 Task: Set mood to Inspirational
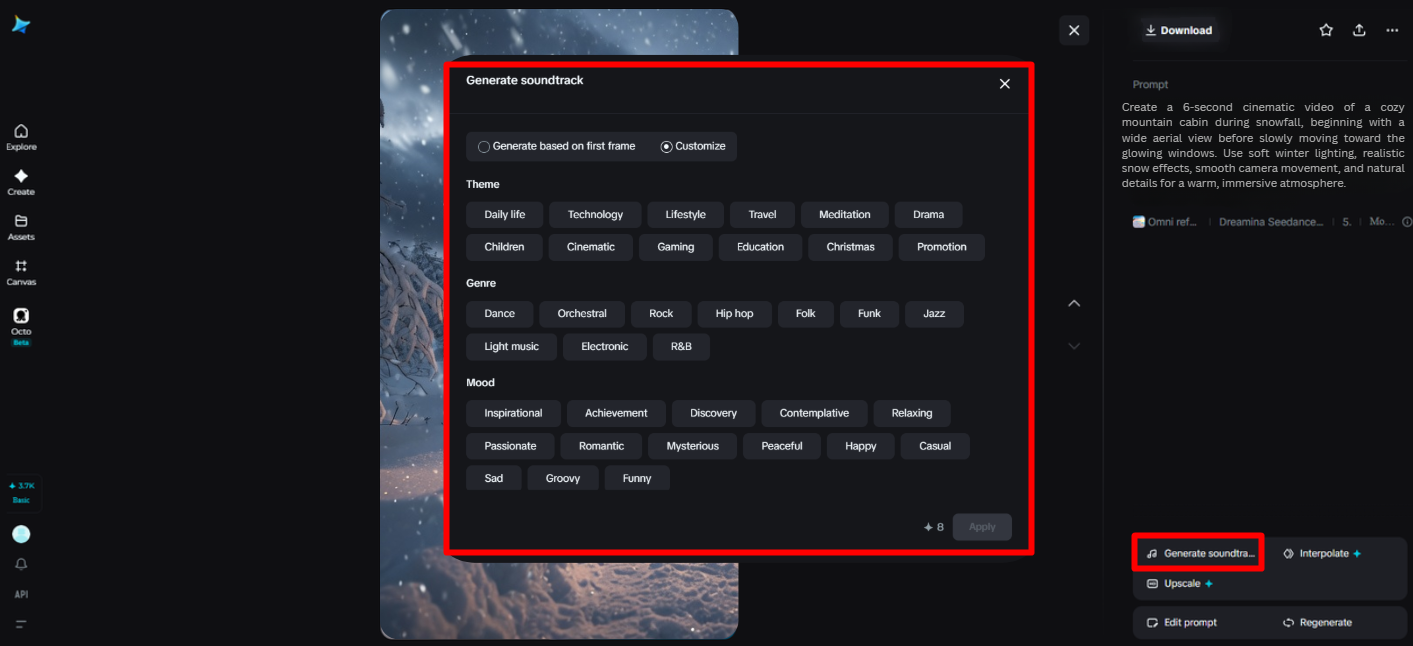[x=513, y=413]
